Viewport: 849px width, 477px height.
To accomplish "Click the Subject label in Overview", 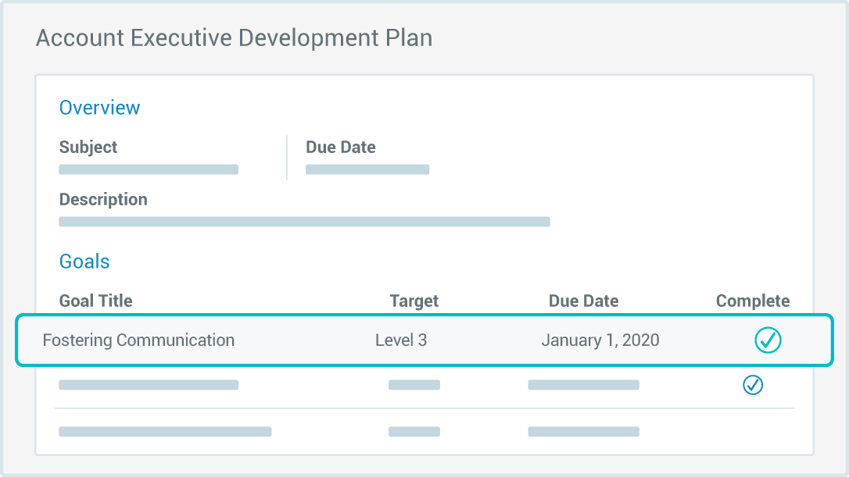I will pyautogui.click(x=88, y=147).
